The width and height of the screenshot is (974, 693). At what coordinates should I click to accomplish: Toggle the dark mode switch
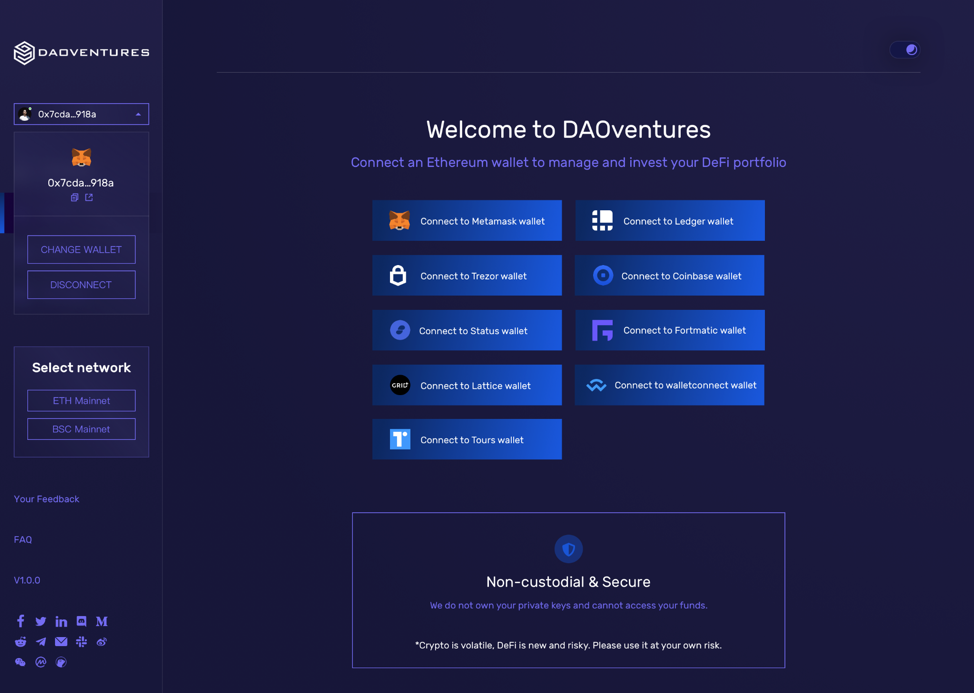point(904,50)
